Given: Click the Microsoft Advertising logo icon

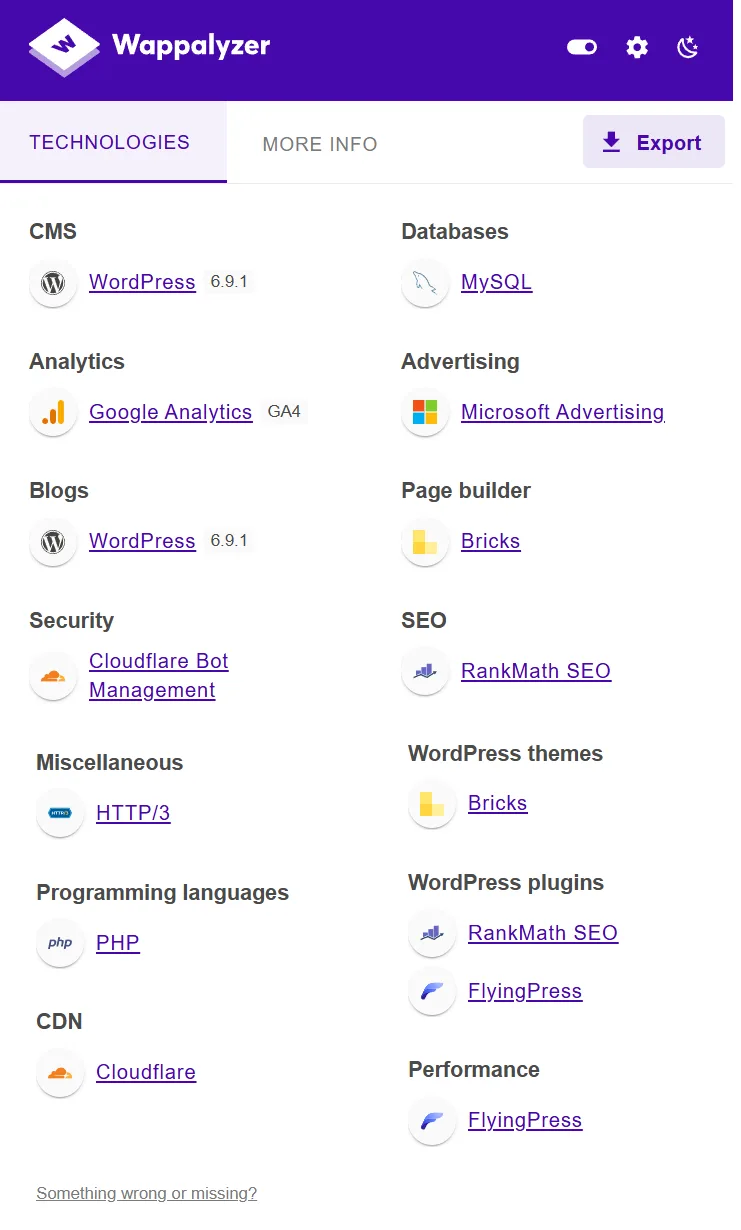Looking at the screenshot, I should click(425, 412).
